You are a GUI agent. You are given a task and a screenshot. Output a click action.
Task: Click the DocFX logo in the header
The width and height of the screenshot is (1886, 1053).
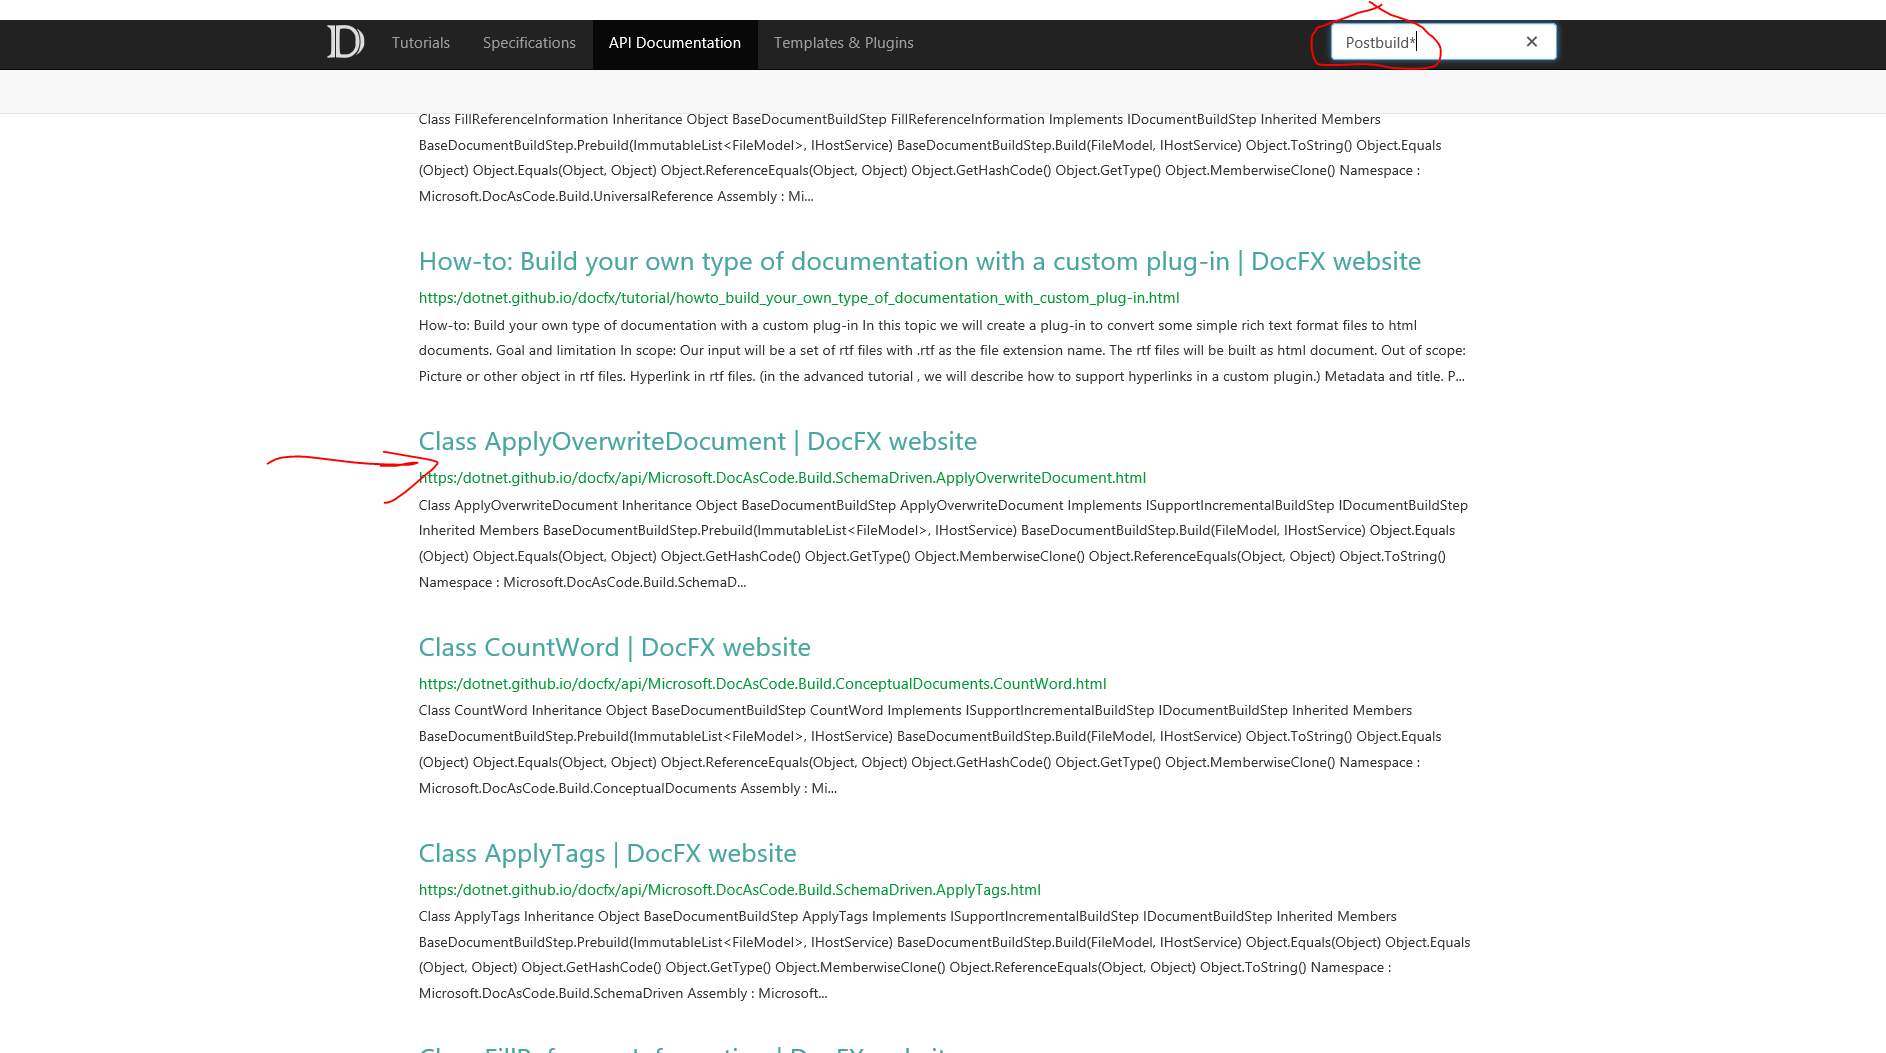coord(343,42)
